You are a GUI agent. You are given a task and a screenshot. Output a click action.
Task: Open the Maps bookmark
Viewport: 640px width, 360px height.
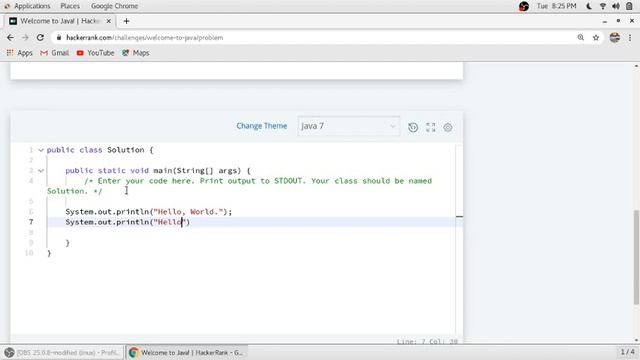click(136, 53)
